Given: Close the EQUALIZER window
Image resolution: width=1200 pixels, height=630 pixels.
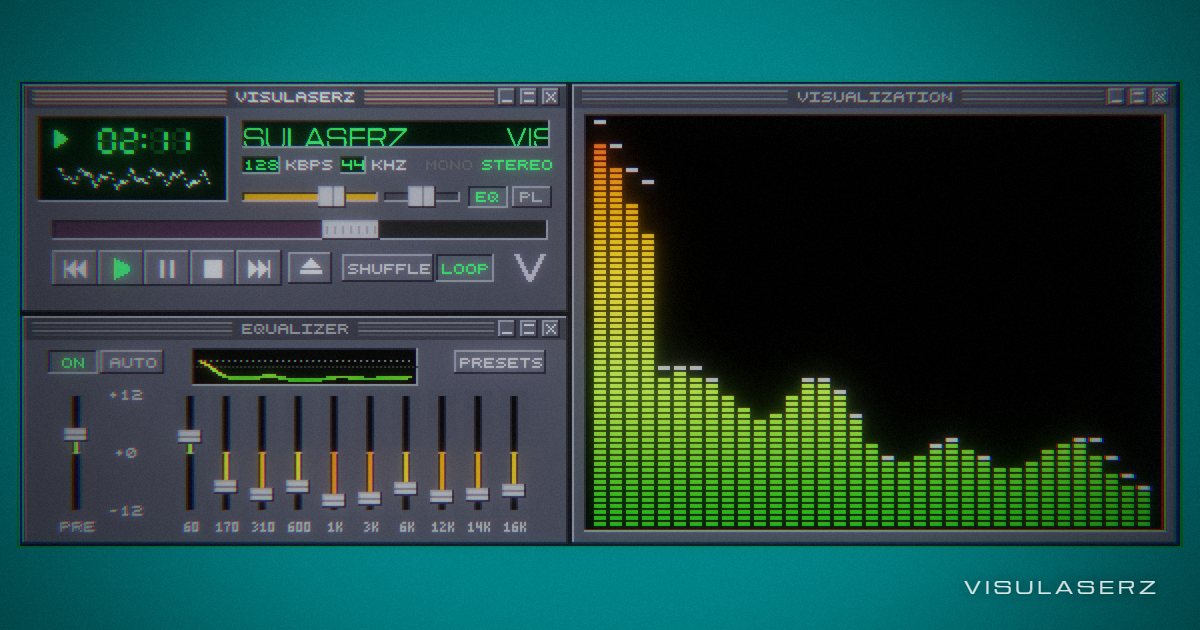Looking at the screenshot, I should click(x=550, y=327).
